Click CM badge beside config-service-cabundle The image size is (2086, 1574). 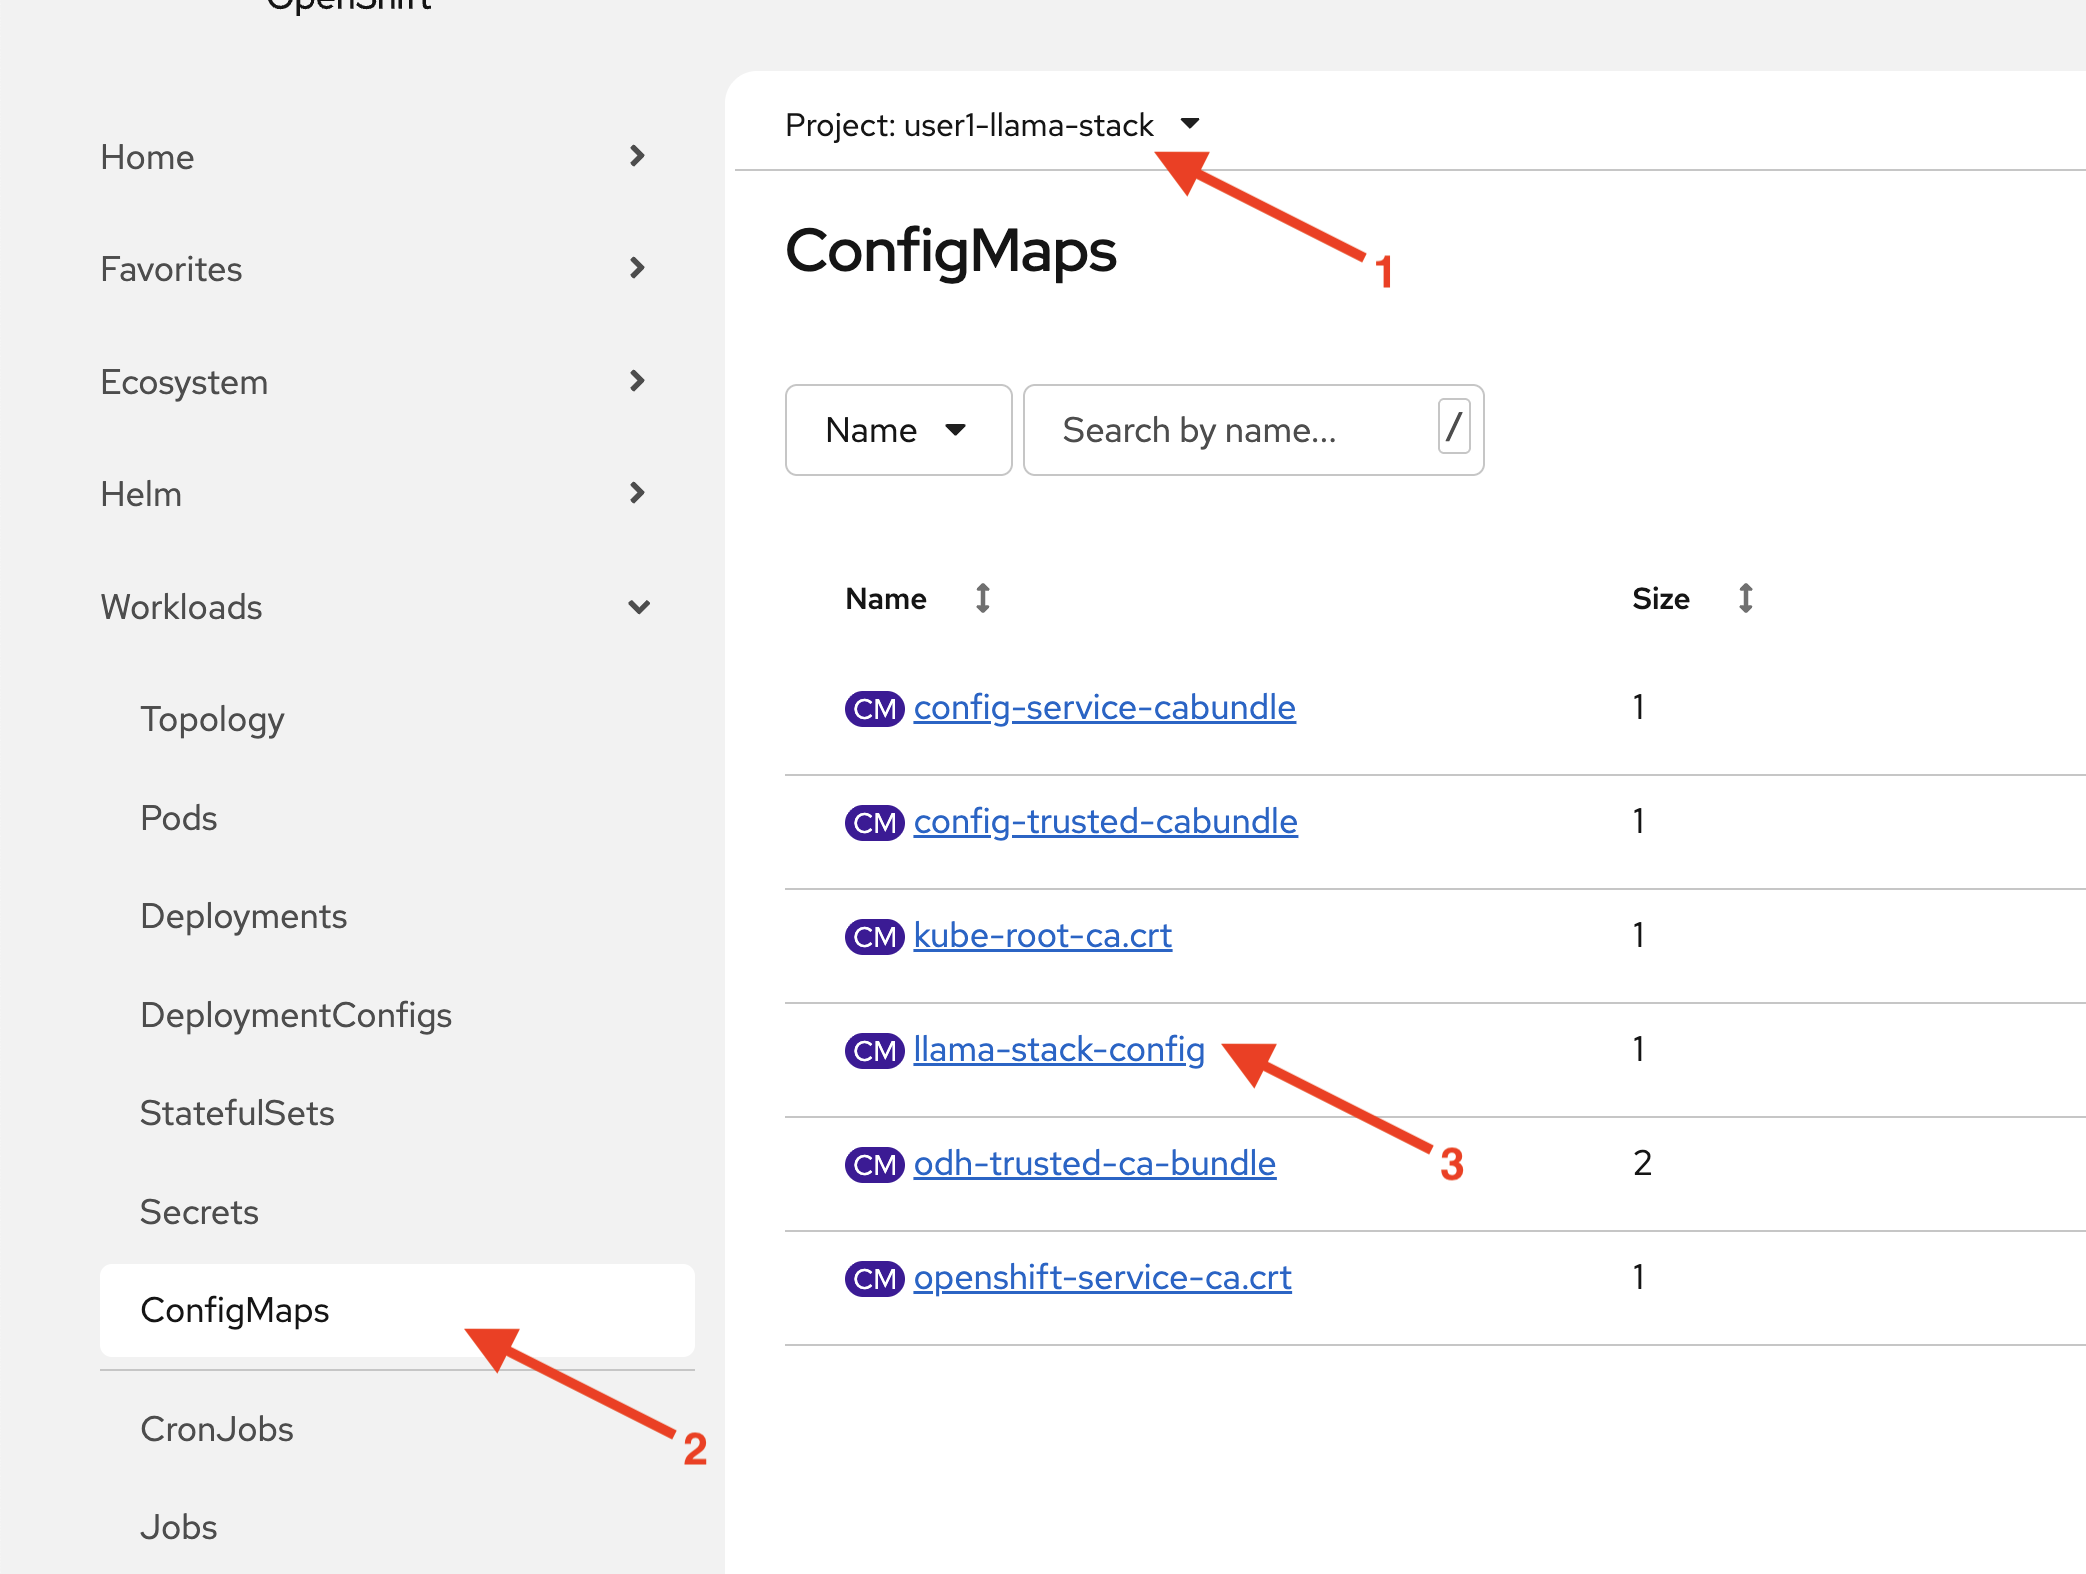click(874, 709)
